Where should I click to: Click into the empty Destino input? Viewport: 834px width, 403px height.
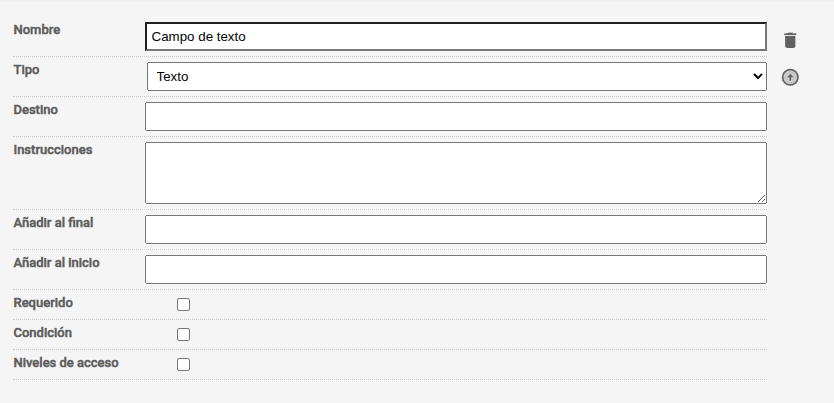[456, 116]
